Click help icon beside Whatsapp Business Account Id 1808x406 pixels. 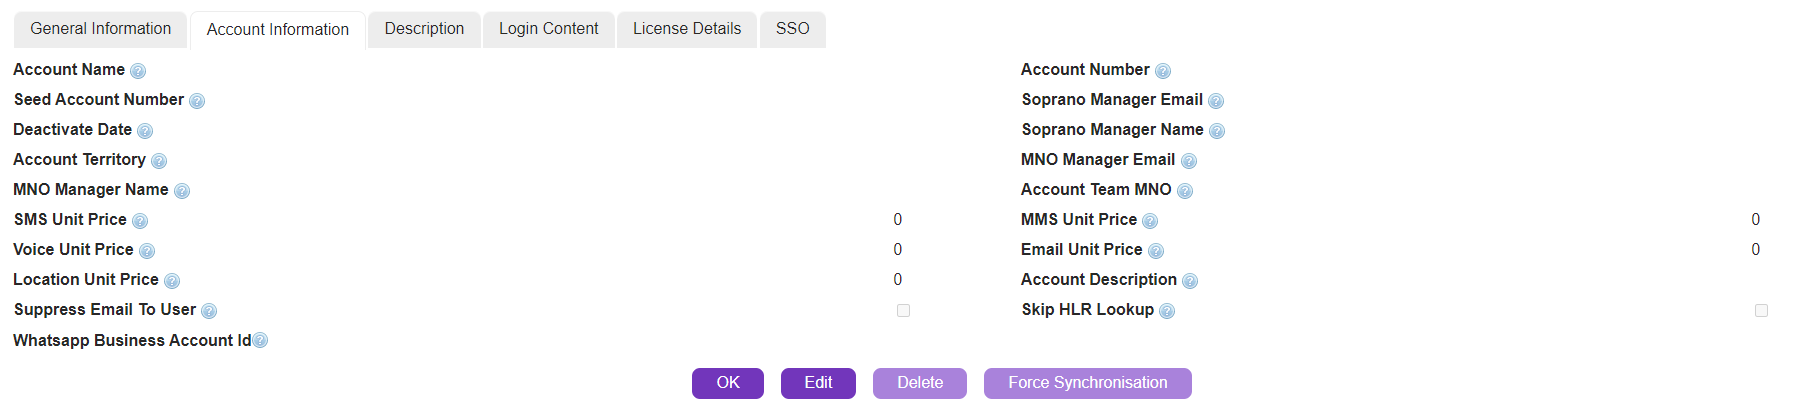[260, 340]
